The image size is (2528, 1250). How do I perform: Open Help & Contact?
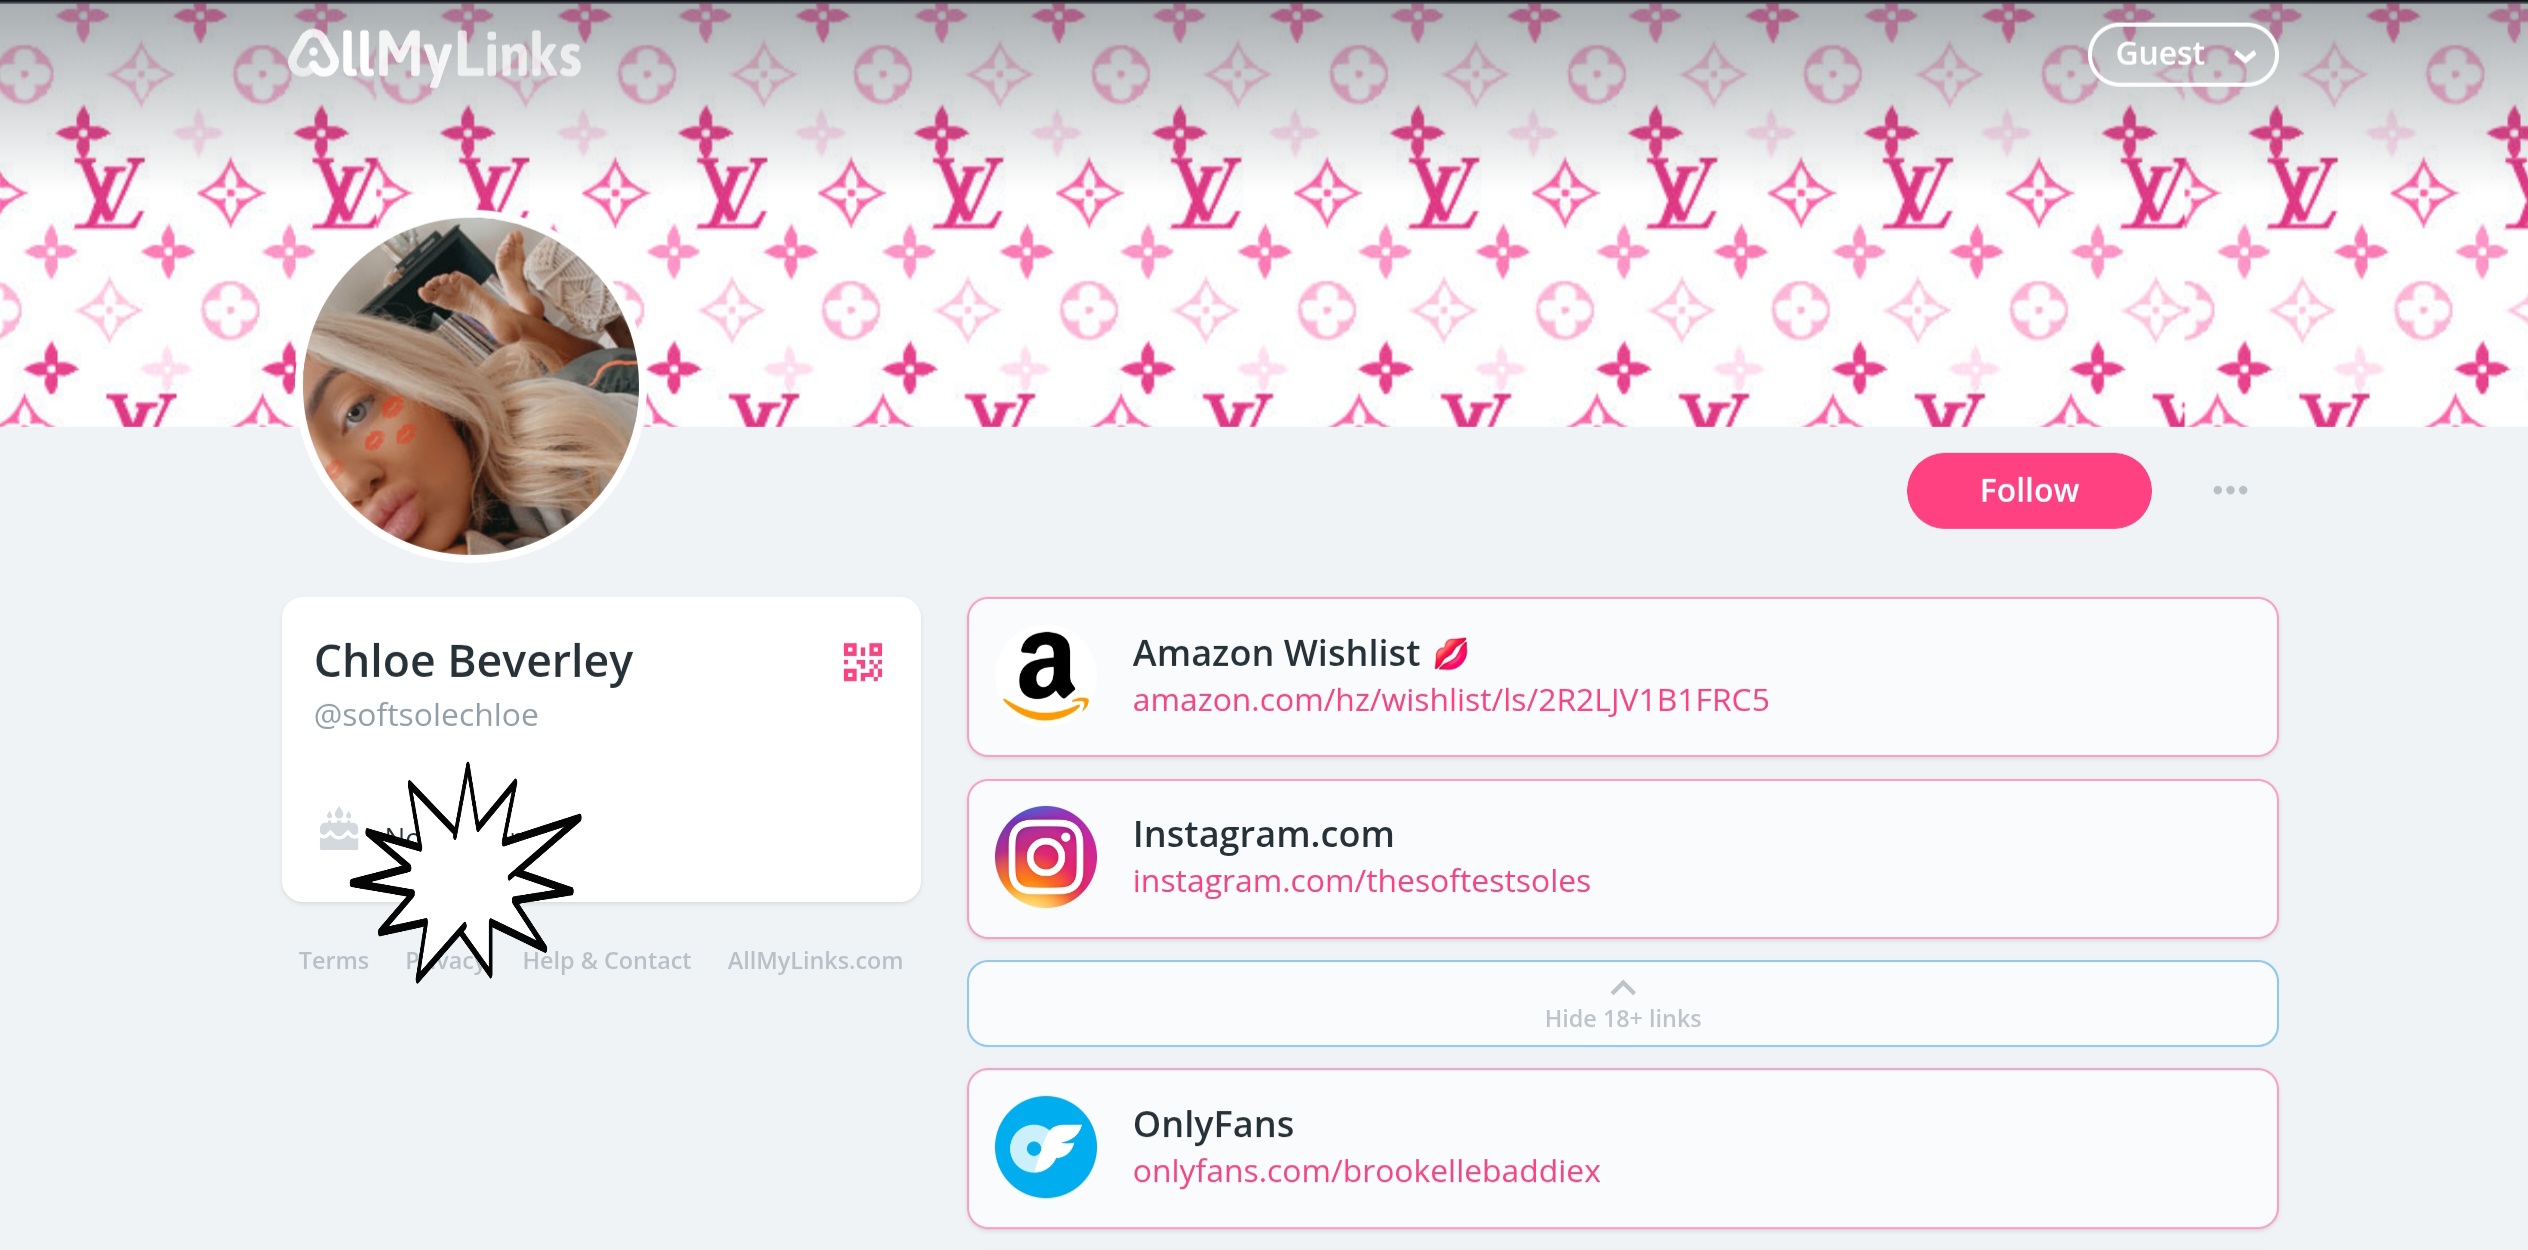[x=606, y=961]
